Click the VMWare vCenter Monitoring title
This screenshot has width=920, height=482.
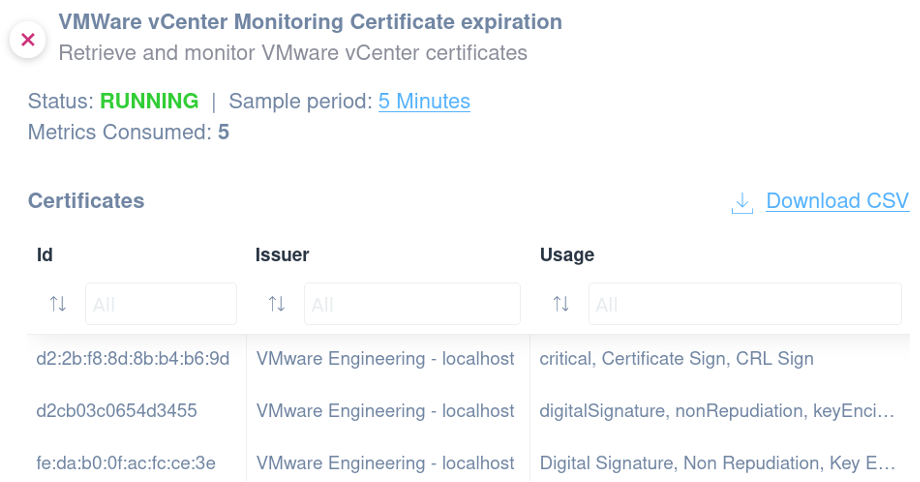(310, 22)
